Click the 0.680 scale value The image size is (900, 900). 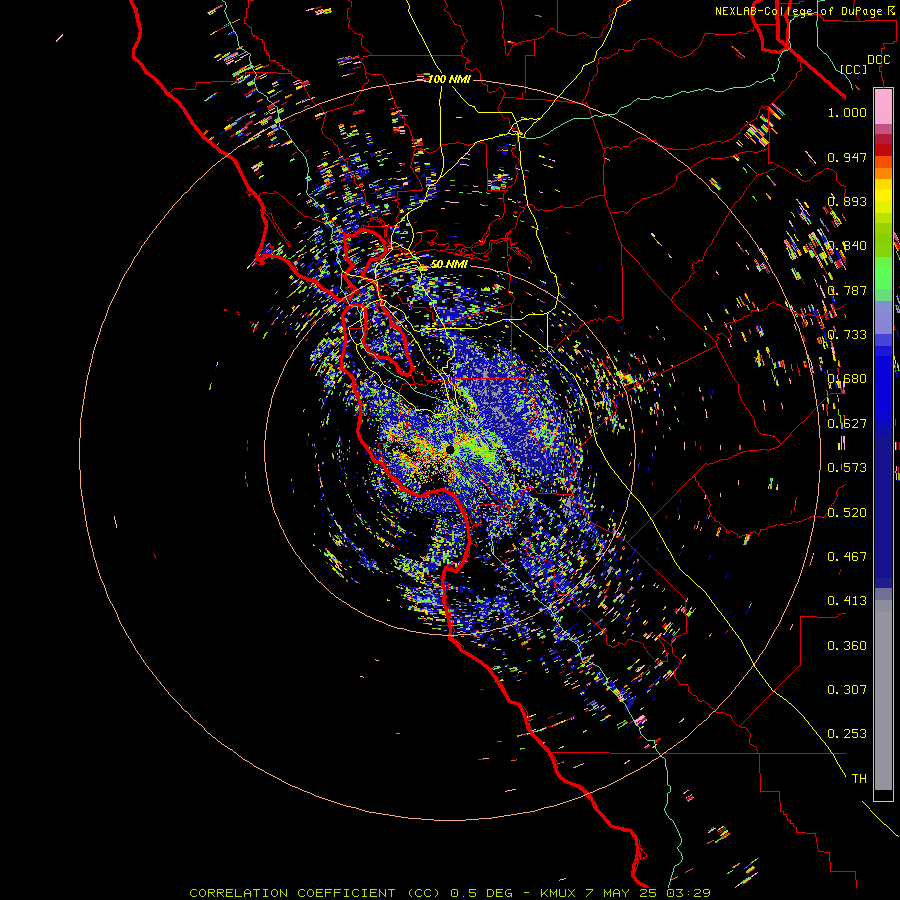tap(847, 379)
